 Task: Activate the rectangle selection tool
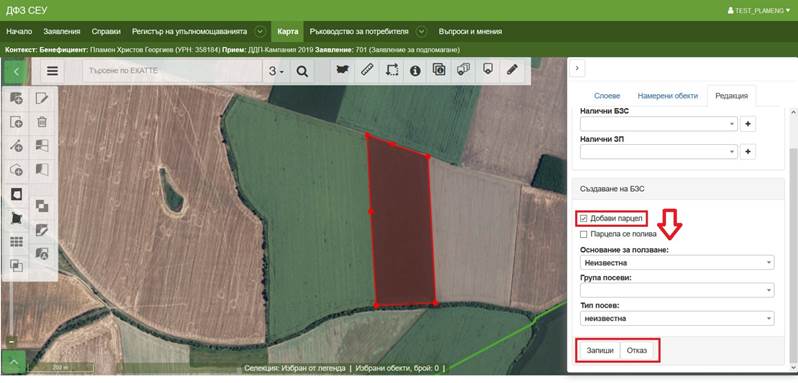(x=391, y=70)
